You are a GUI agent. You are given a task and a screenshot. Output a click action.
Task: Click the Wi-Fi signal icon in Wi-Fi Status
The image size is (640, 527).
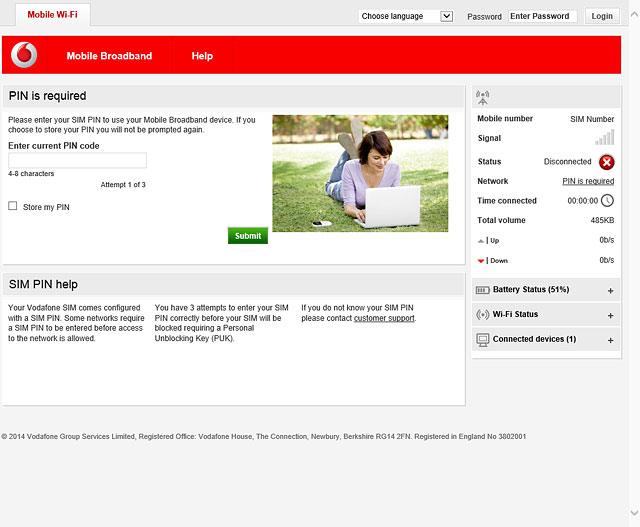pos(482,315)
